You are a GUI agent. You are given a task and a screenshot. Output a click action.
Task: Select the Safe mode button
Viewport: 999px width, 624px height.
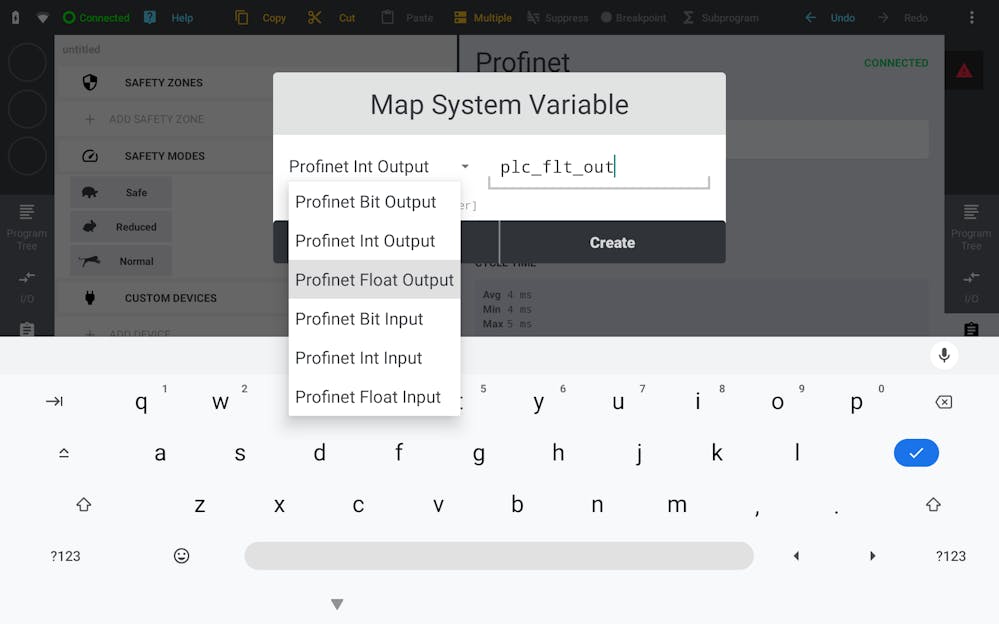[x=120, y=192]
